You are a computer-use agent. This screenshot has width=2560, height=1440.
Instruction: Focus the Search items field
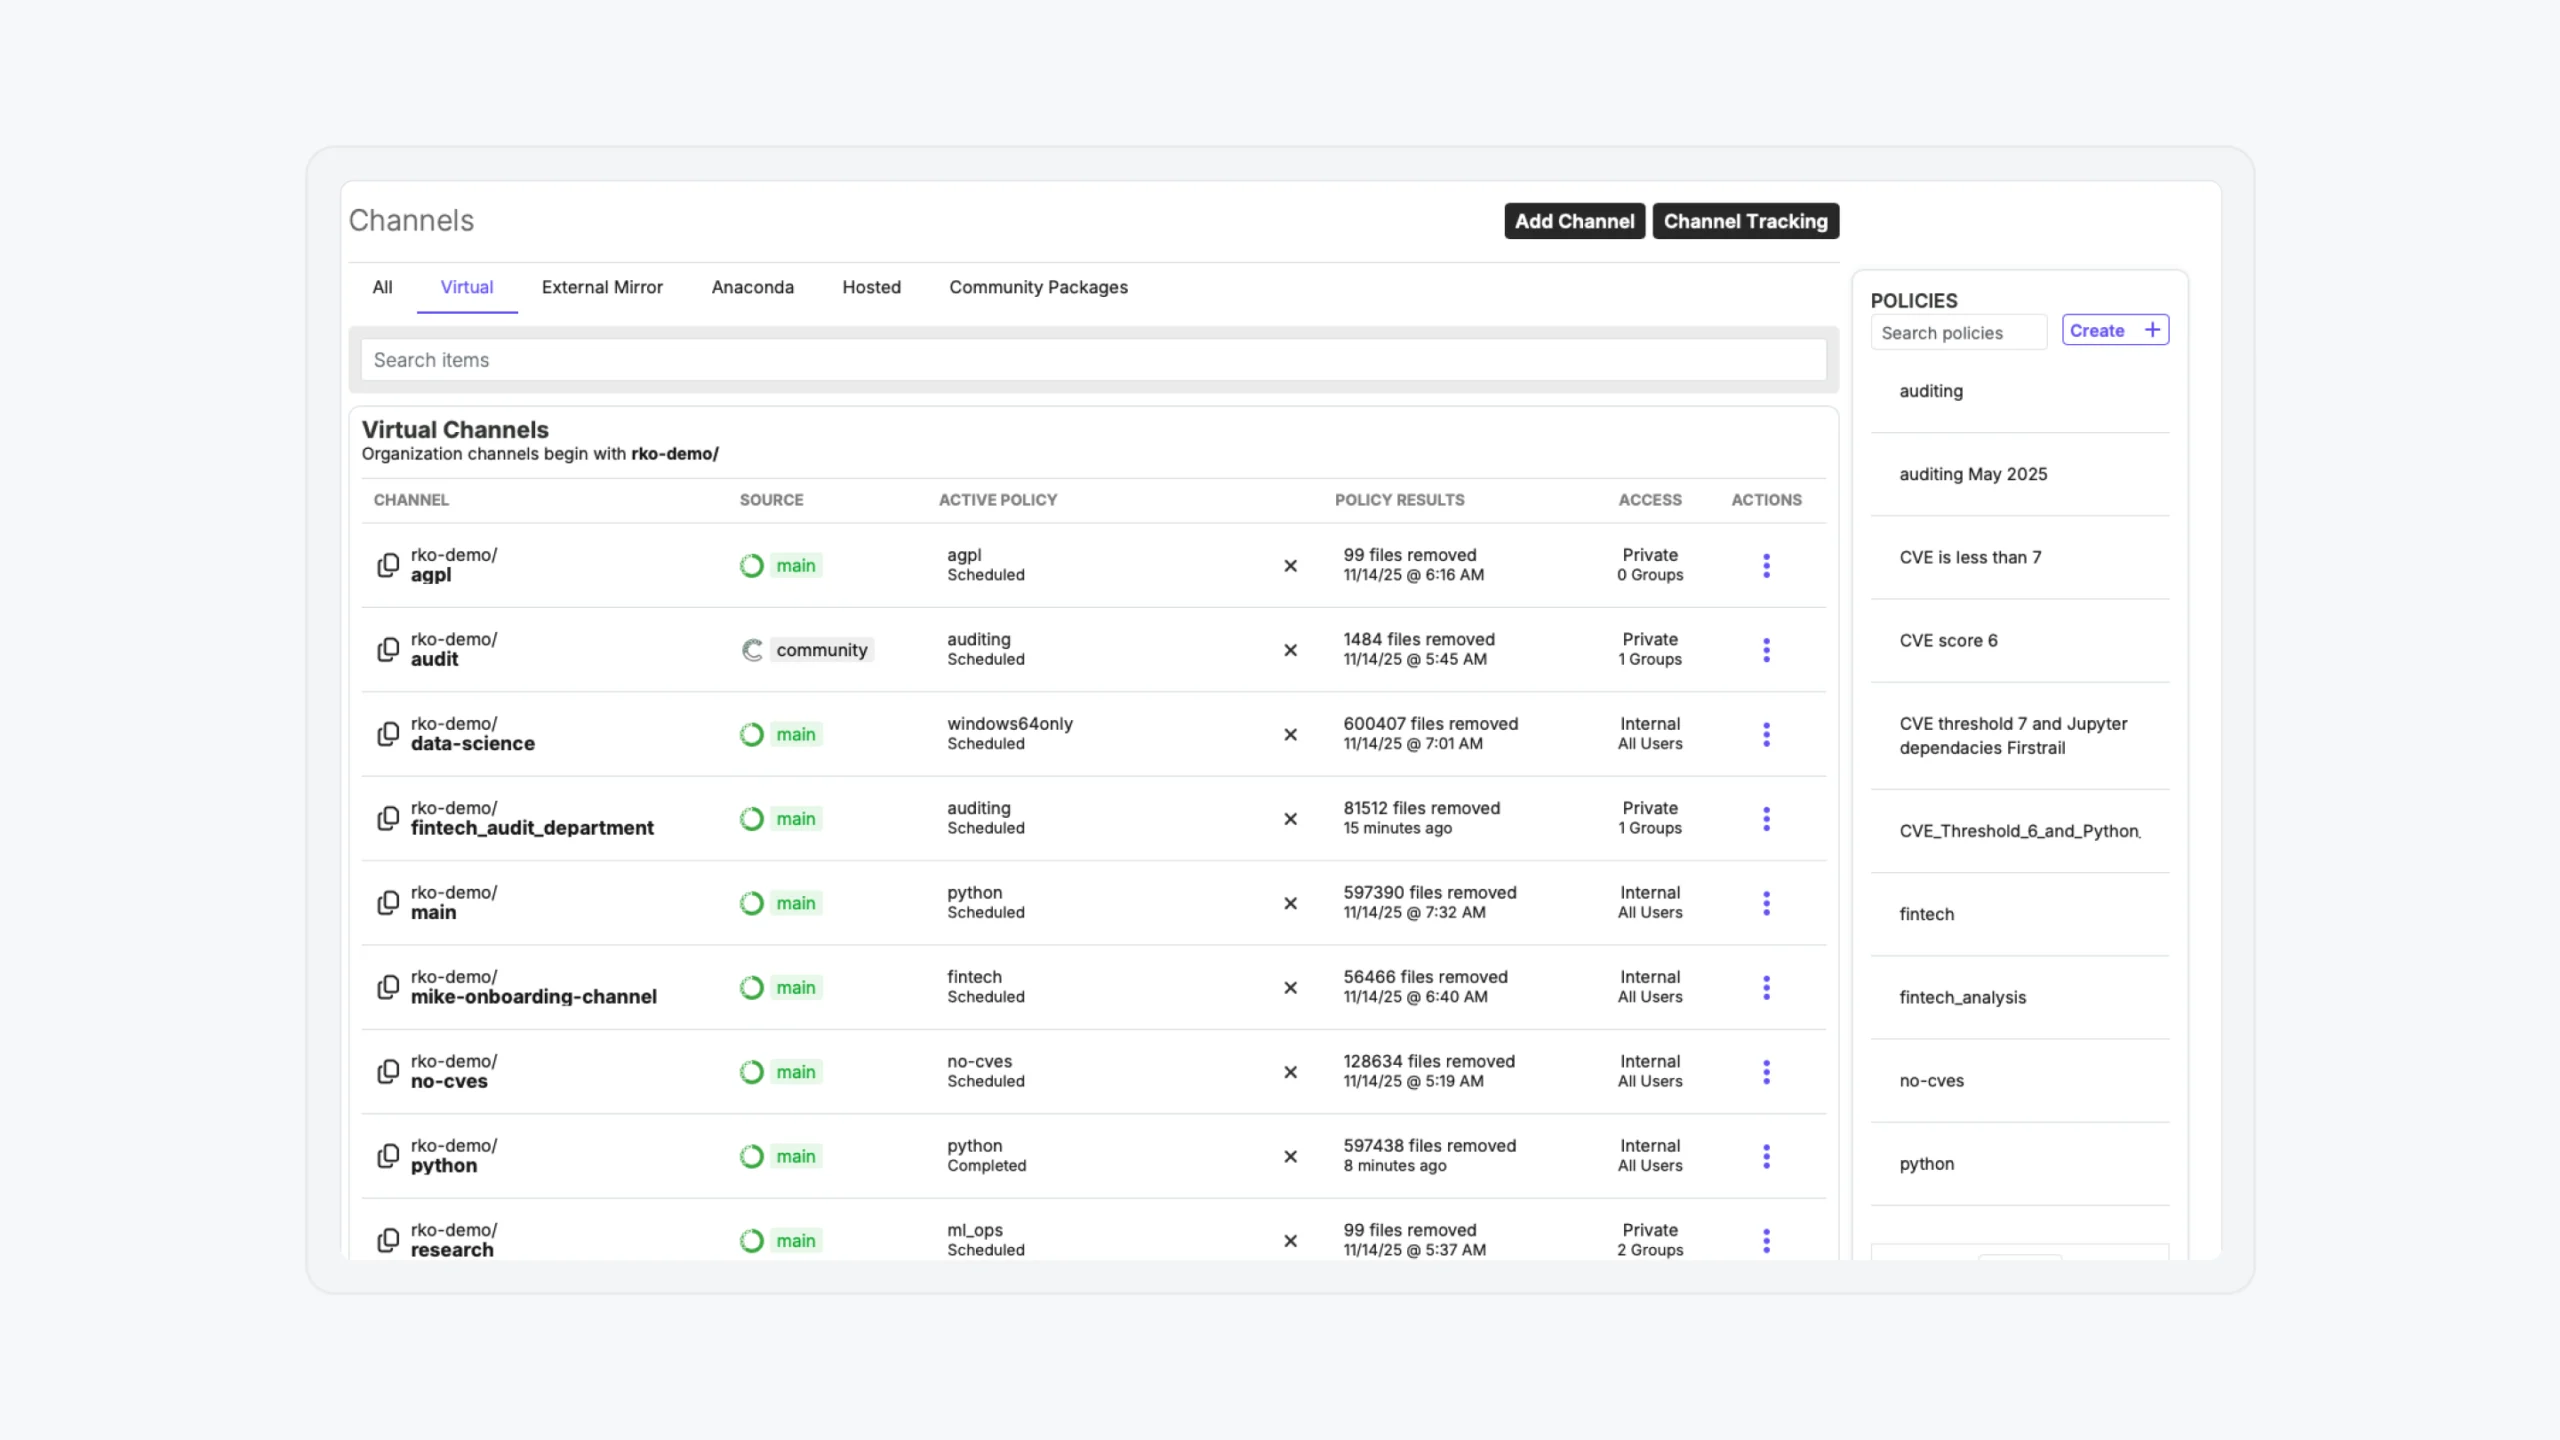[x=1093, y=360]
